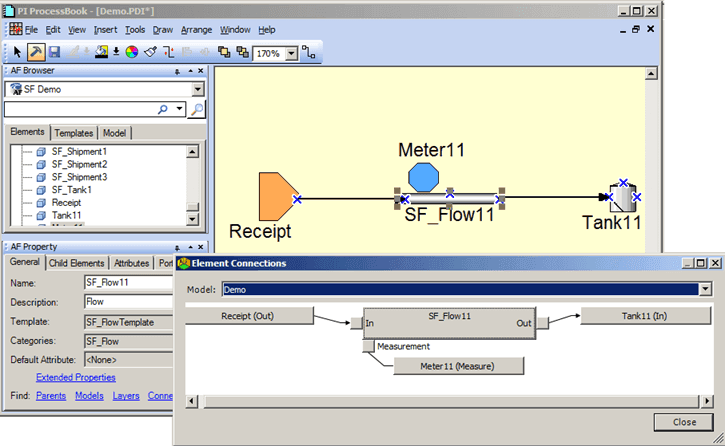Click the Element Connections horizontal scrollbar track

pos(449,401)
